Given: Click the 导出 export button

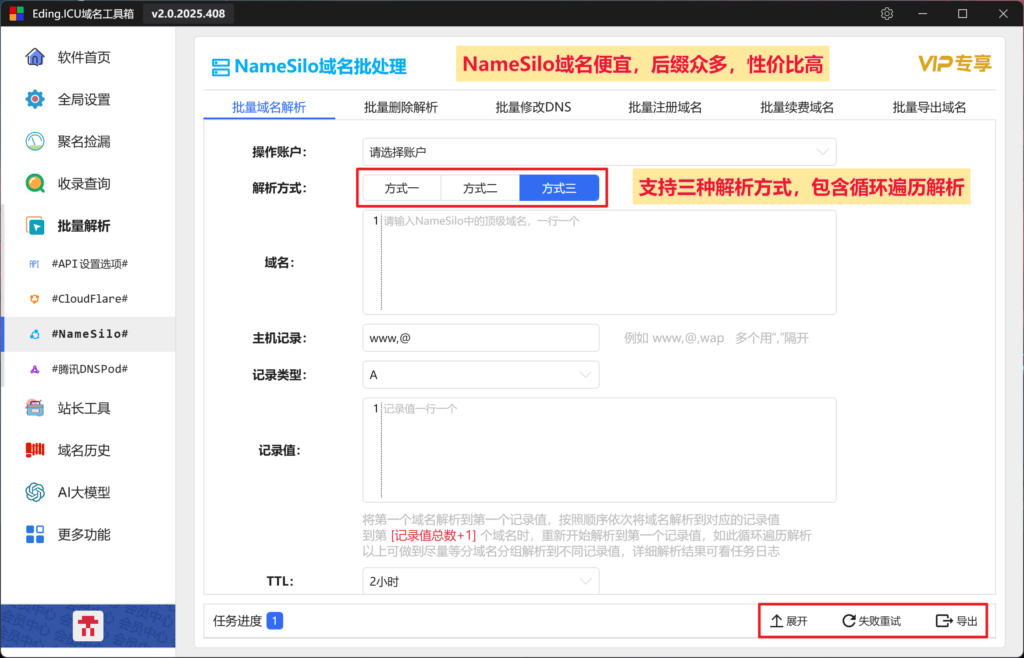Looking at the screenshot, I should [x=957, y=621].
